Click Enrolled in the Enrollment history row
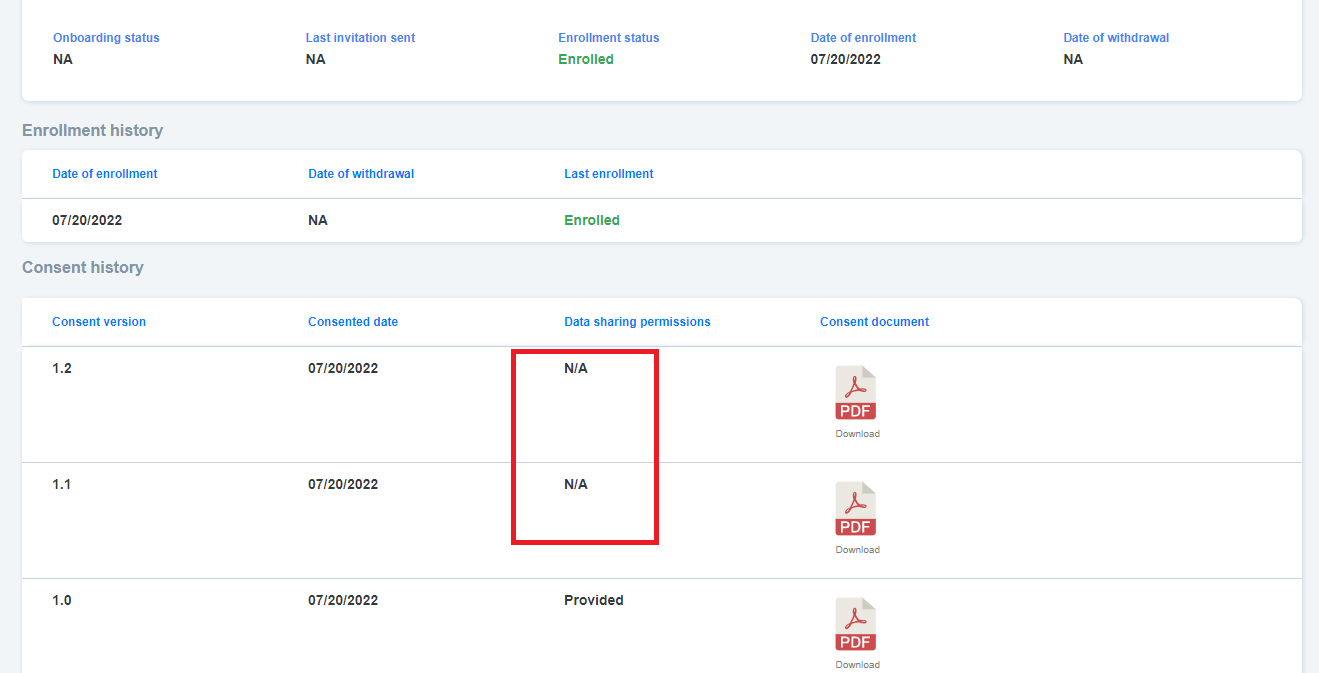1319x673 pixels. tap(592, 220)
